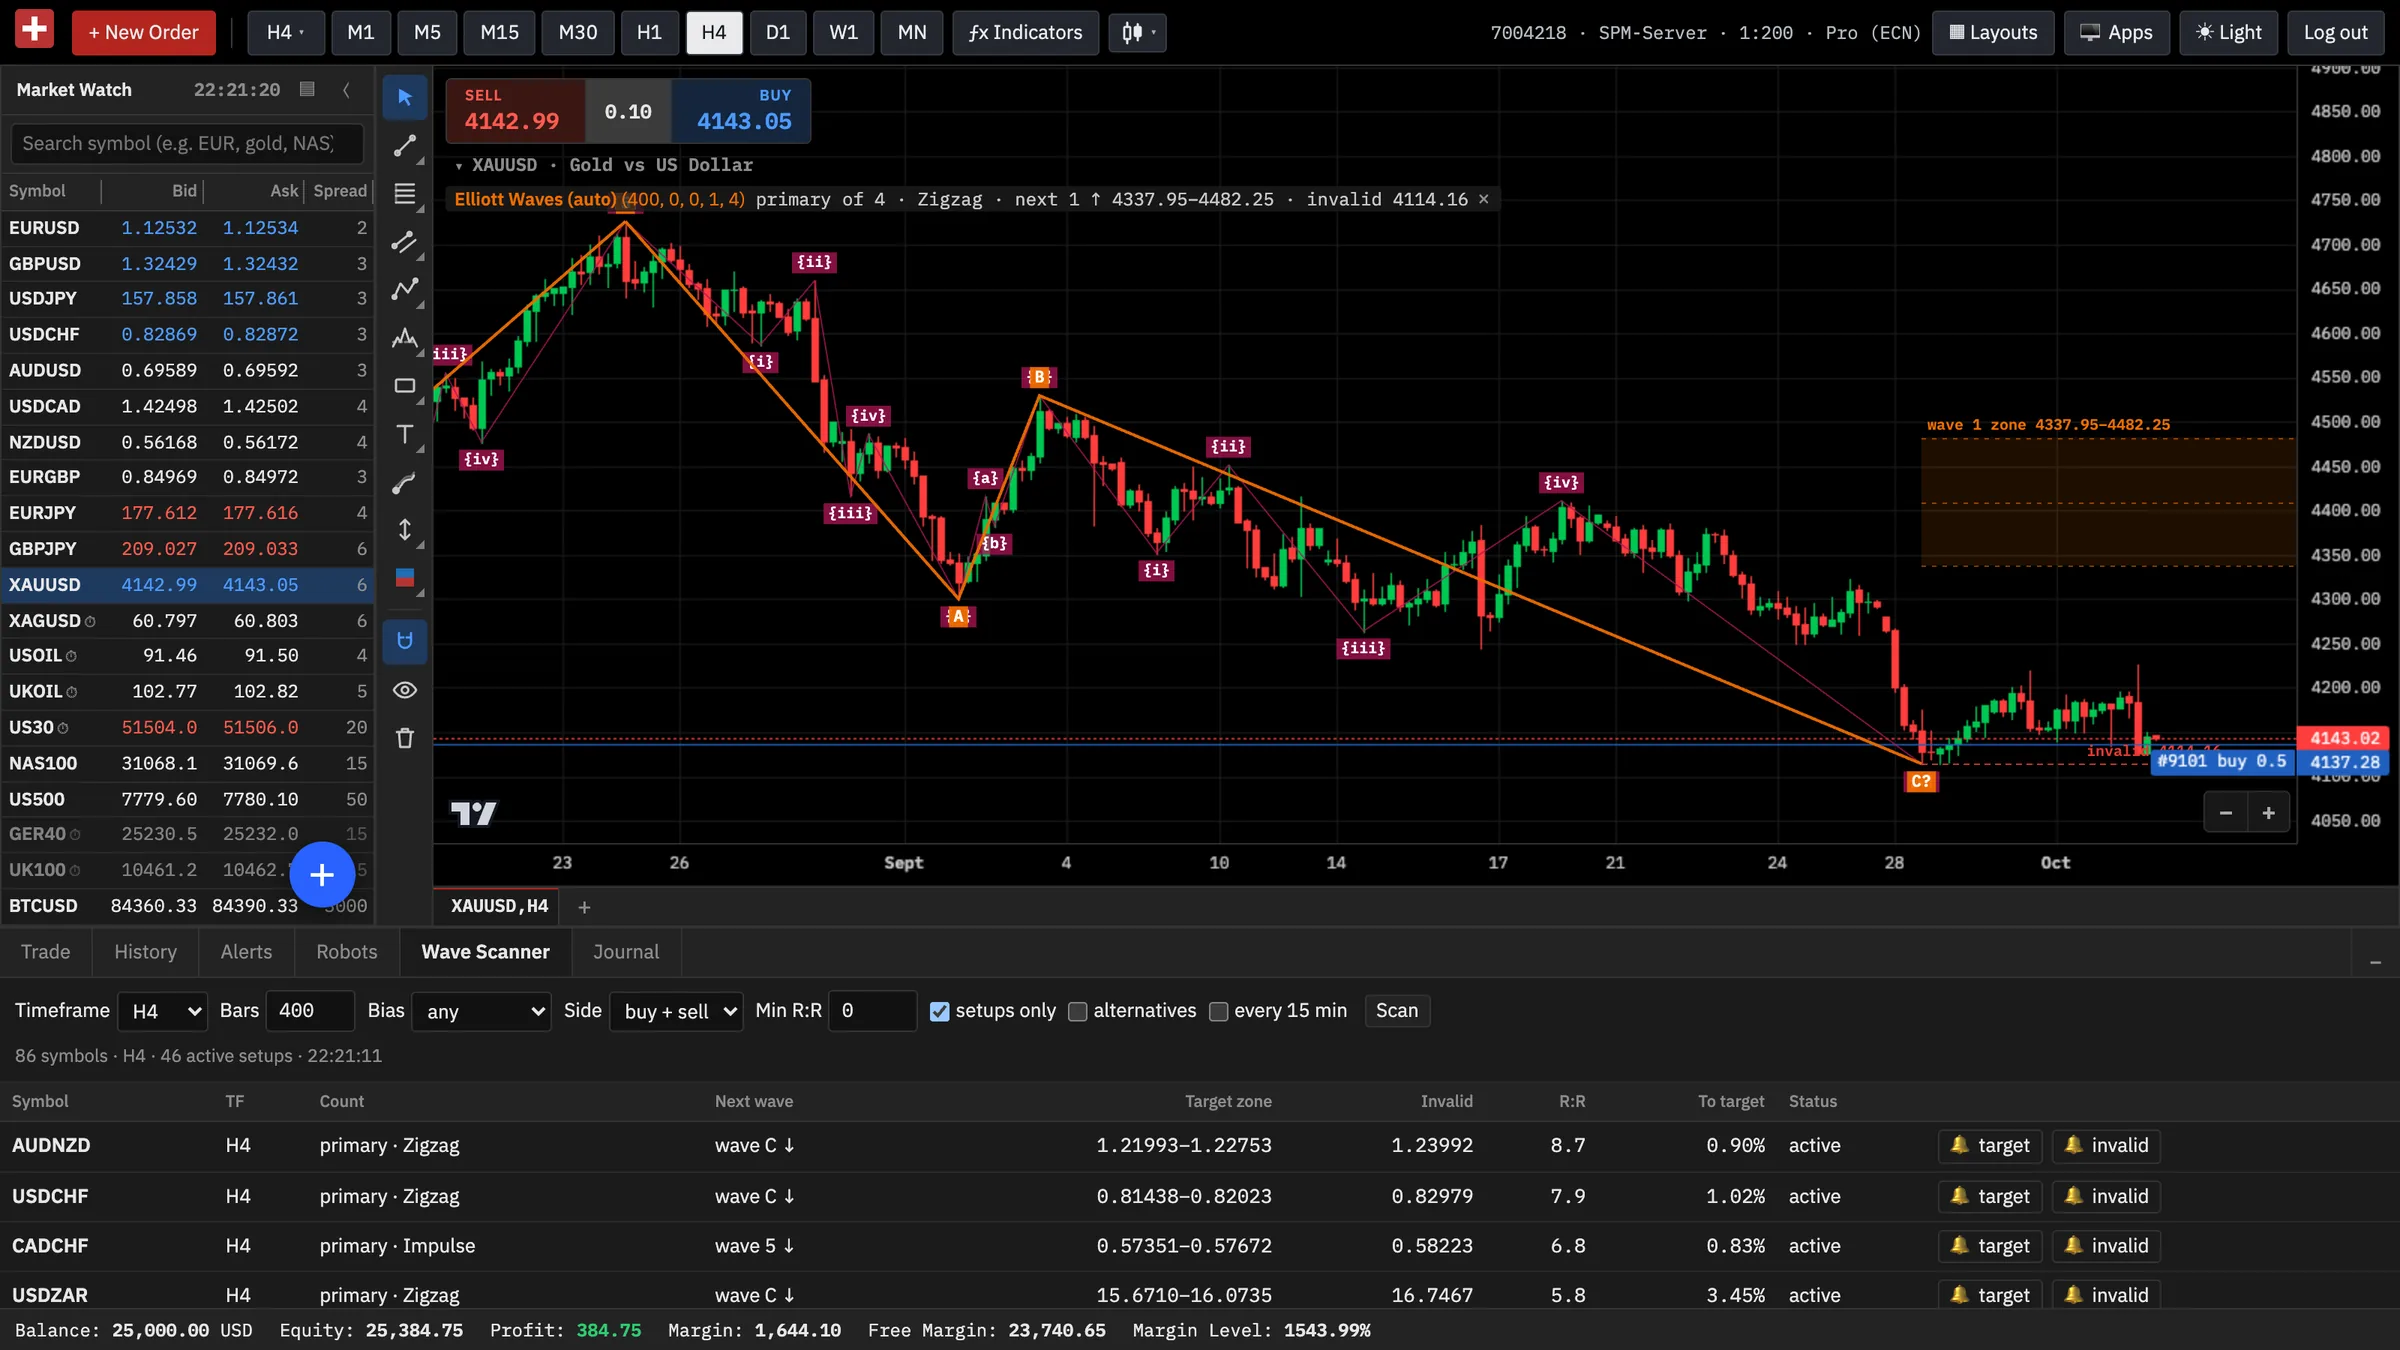The width and height of the screenshot is (2400, 1350).
Task: Open the chart type candle dropdown
Action: (1137, 32)
